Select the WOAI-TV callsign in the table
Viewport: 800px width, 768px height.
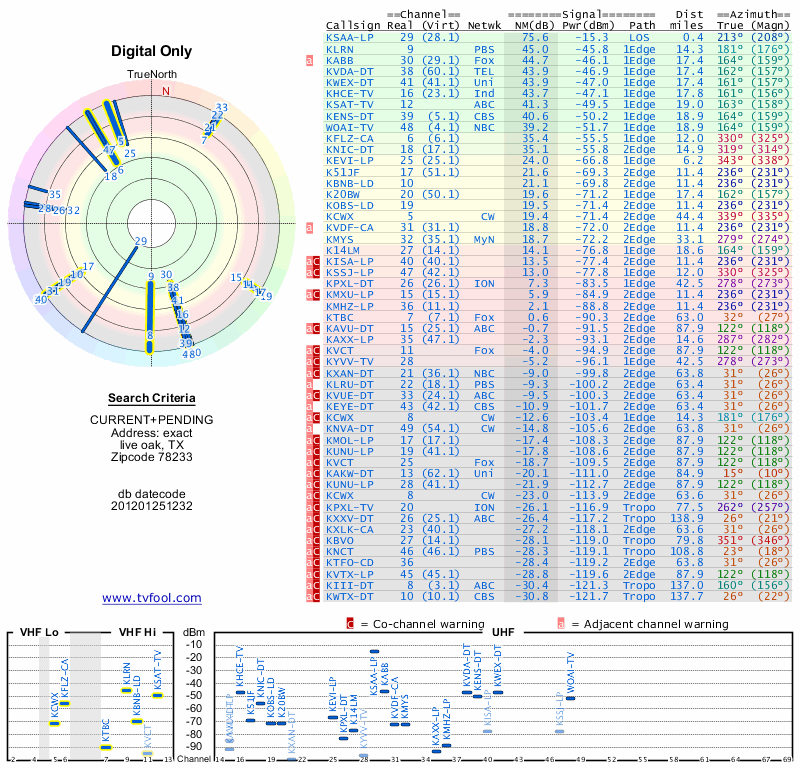[x=350, y=128]
